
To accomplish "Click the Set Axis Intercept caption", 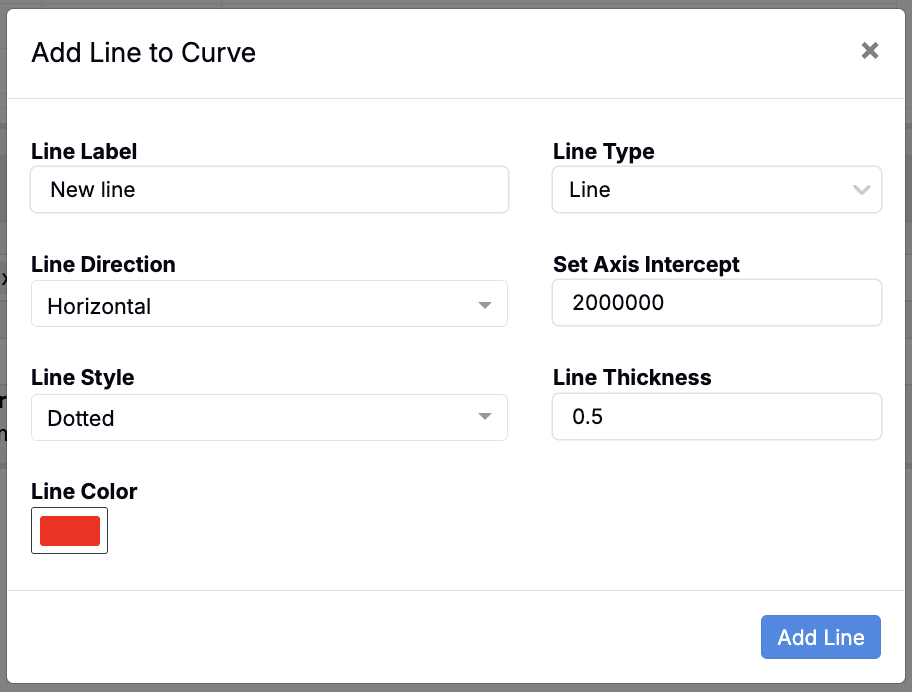I will tap(646, 265).
